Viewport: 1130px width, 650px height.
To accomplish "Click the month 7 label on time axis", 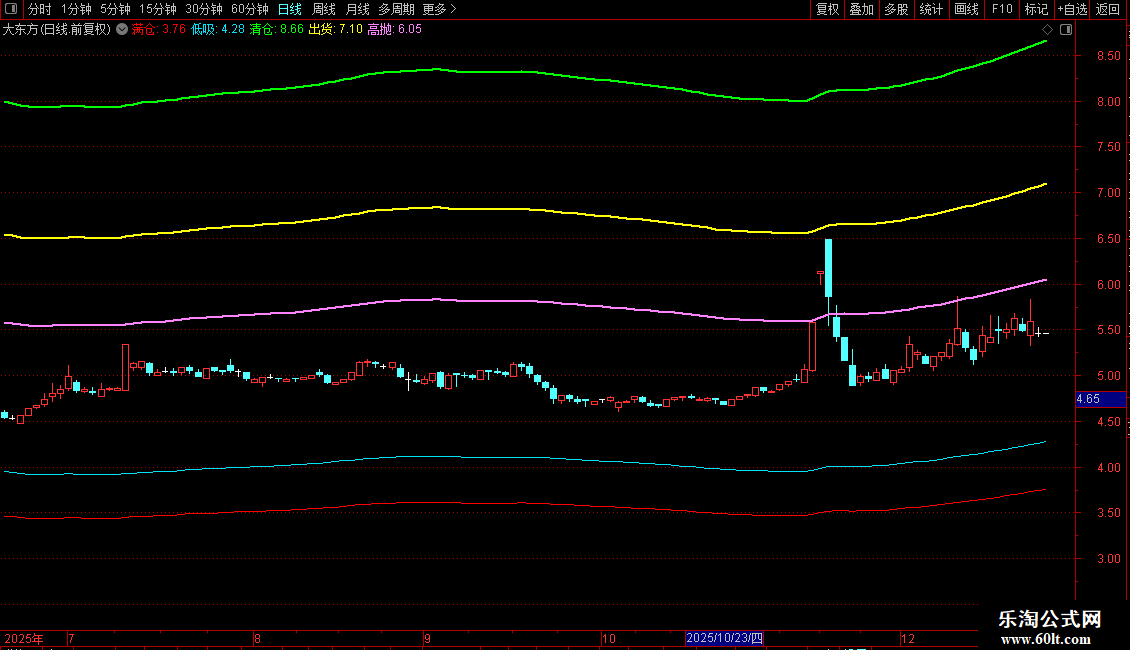I will (71, 638).
